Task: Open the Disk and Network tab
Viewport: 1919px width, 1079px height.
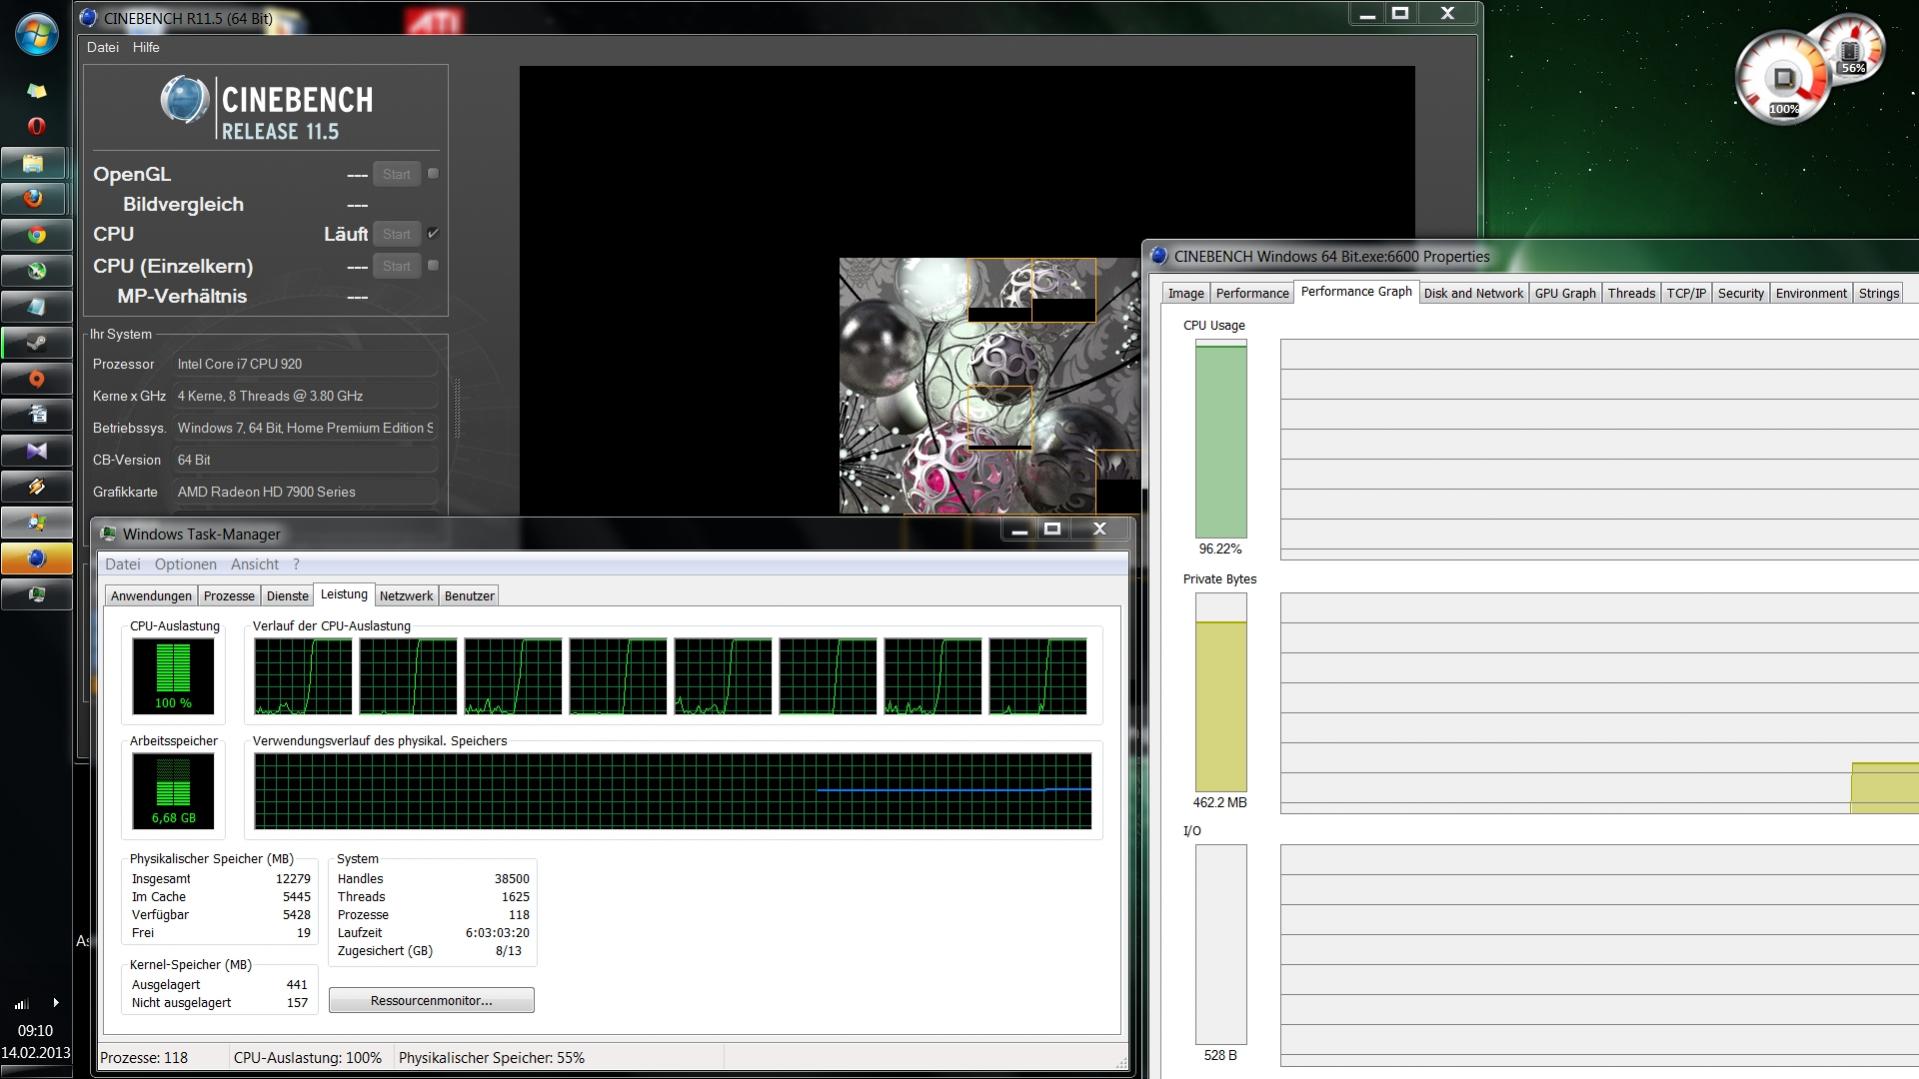Action: 1473,293
